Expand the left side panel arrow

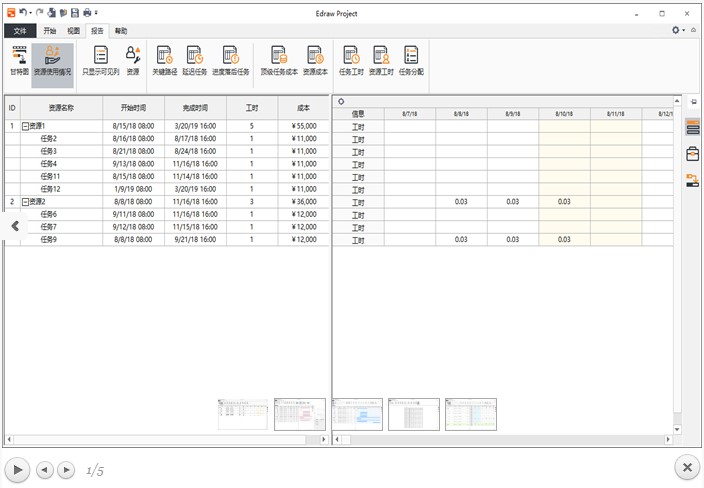click(x=15, y=226)
